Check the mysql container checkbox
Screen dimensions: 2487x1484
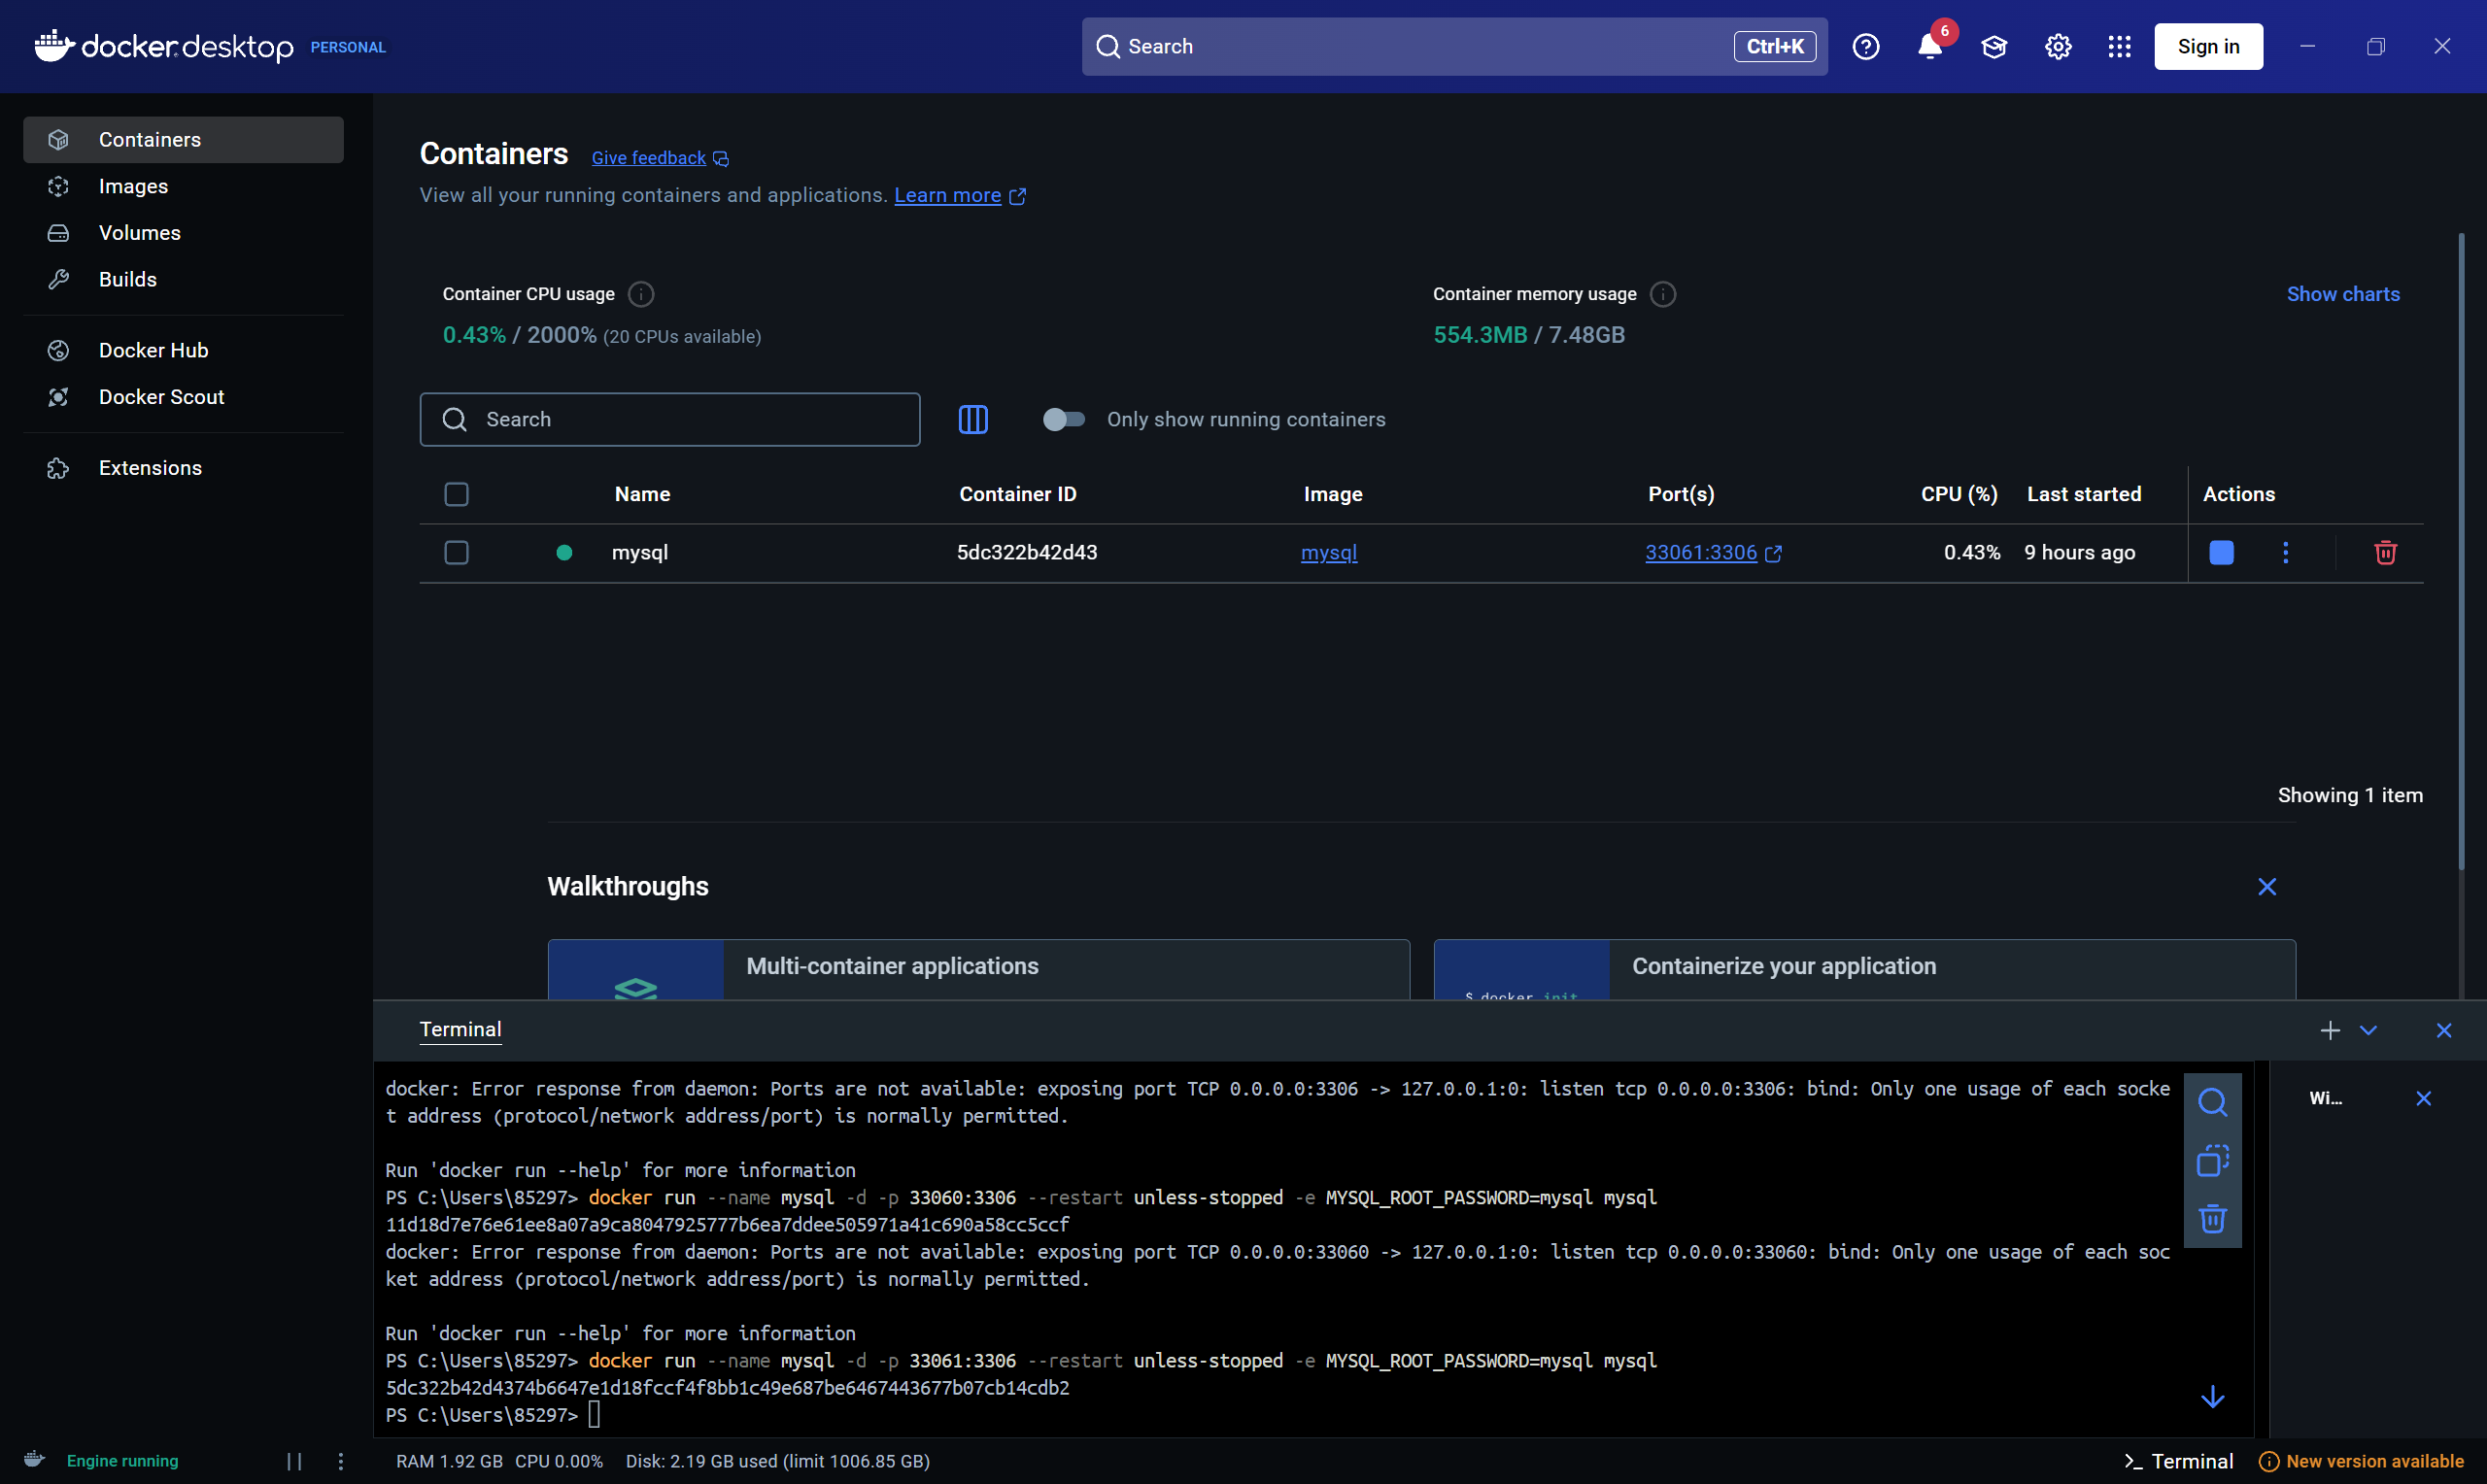456,553
